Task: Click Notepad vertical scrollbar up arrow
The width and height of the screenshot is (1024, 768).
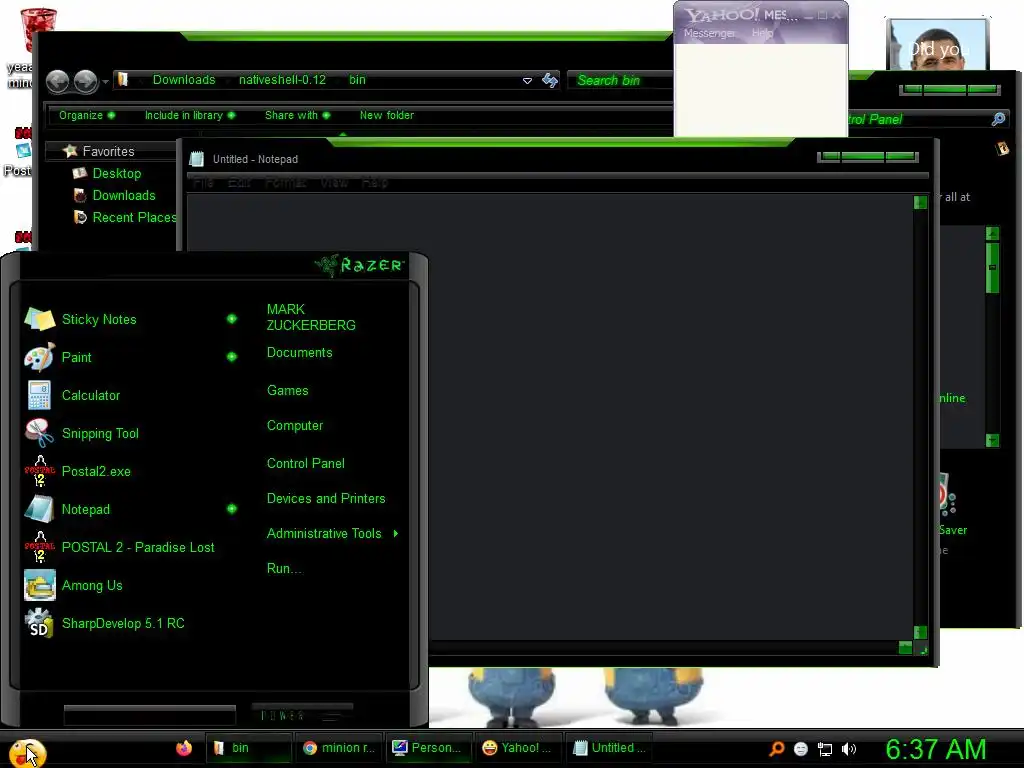Action: pos(920,203)
